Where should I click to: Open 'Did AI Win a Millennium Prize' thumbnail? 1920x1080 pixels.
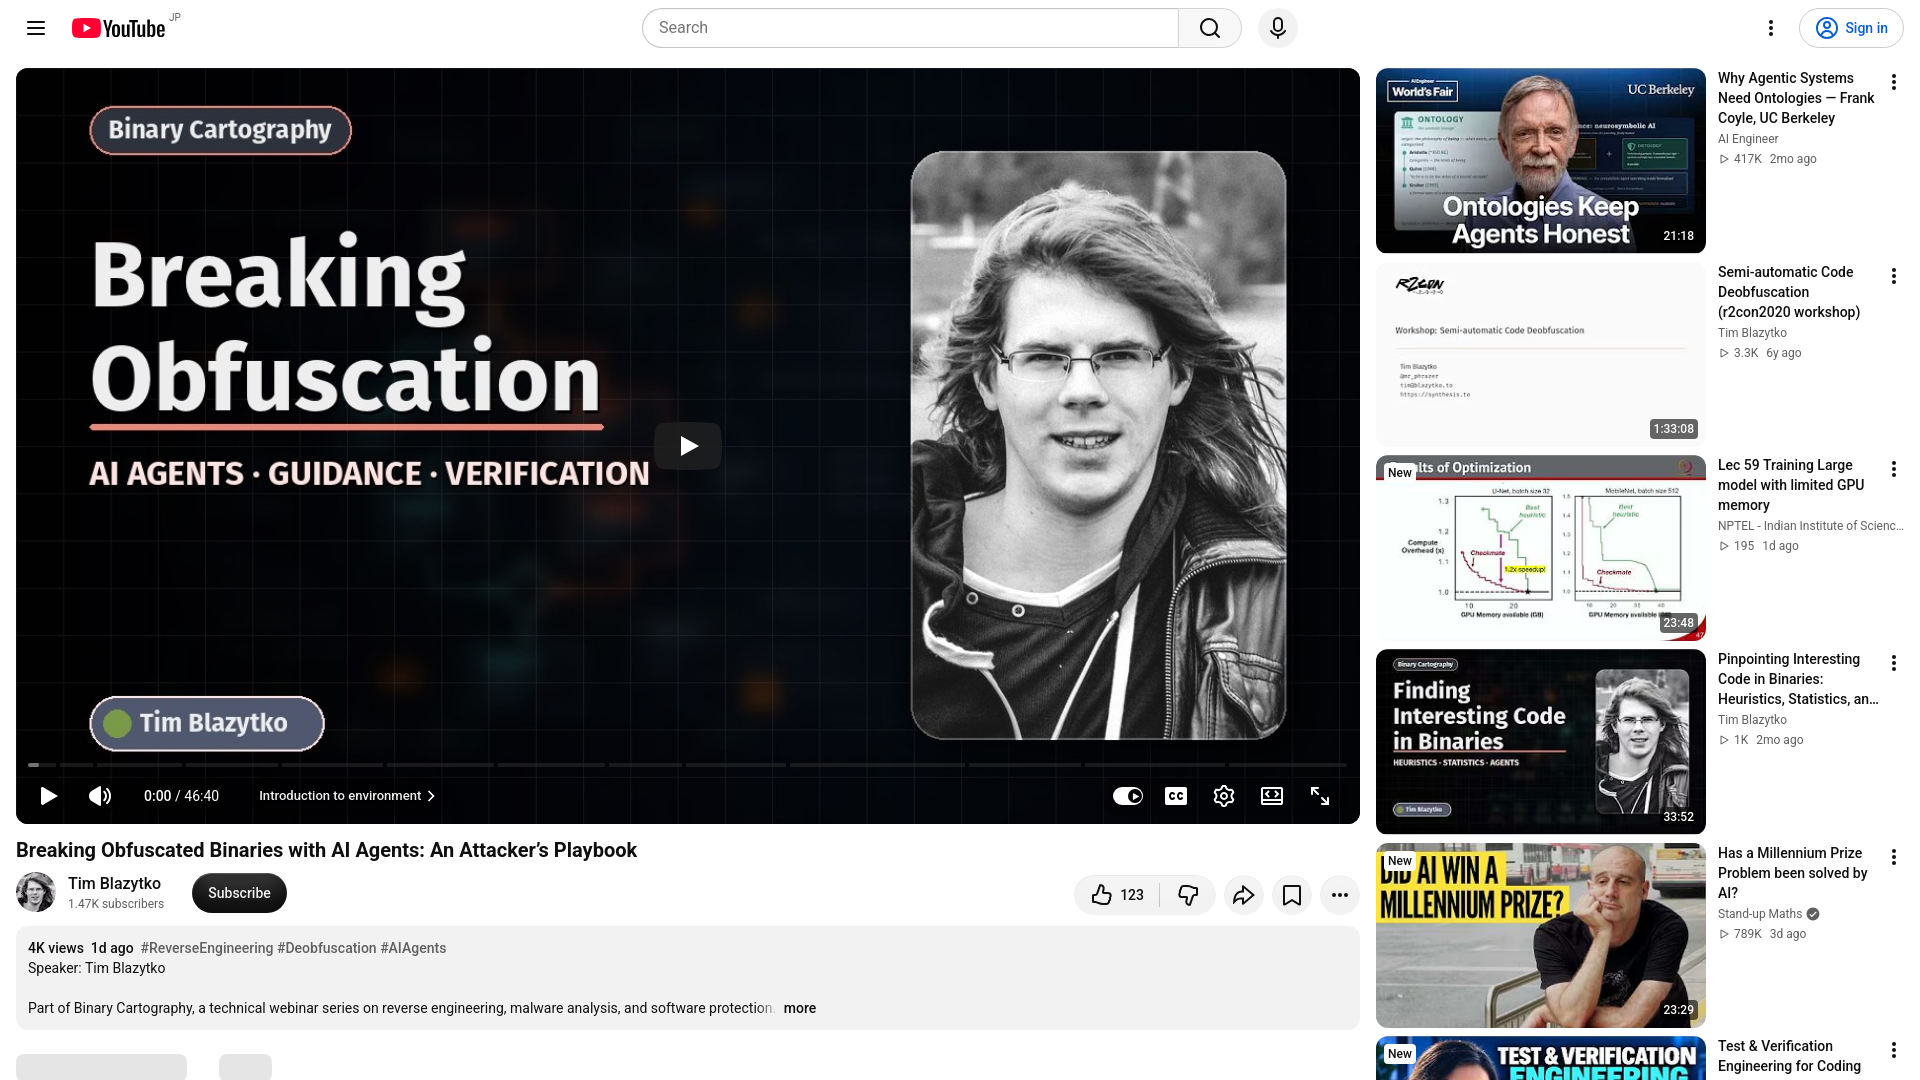tap(1541, 935)
